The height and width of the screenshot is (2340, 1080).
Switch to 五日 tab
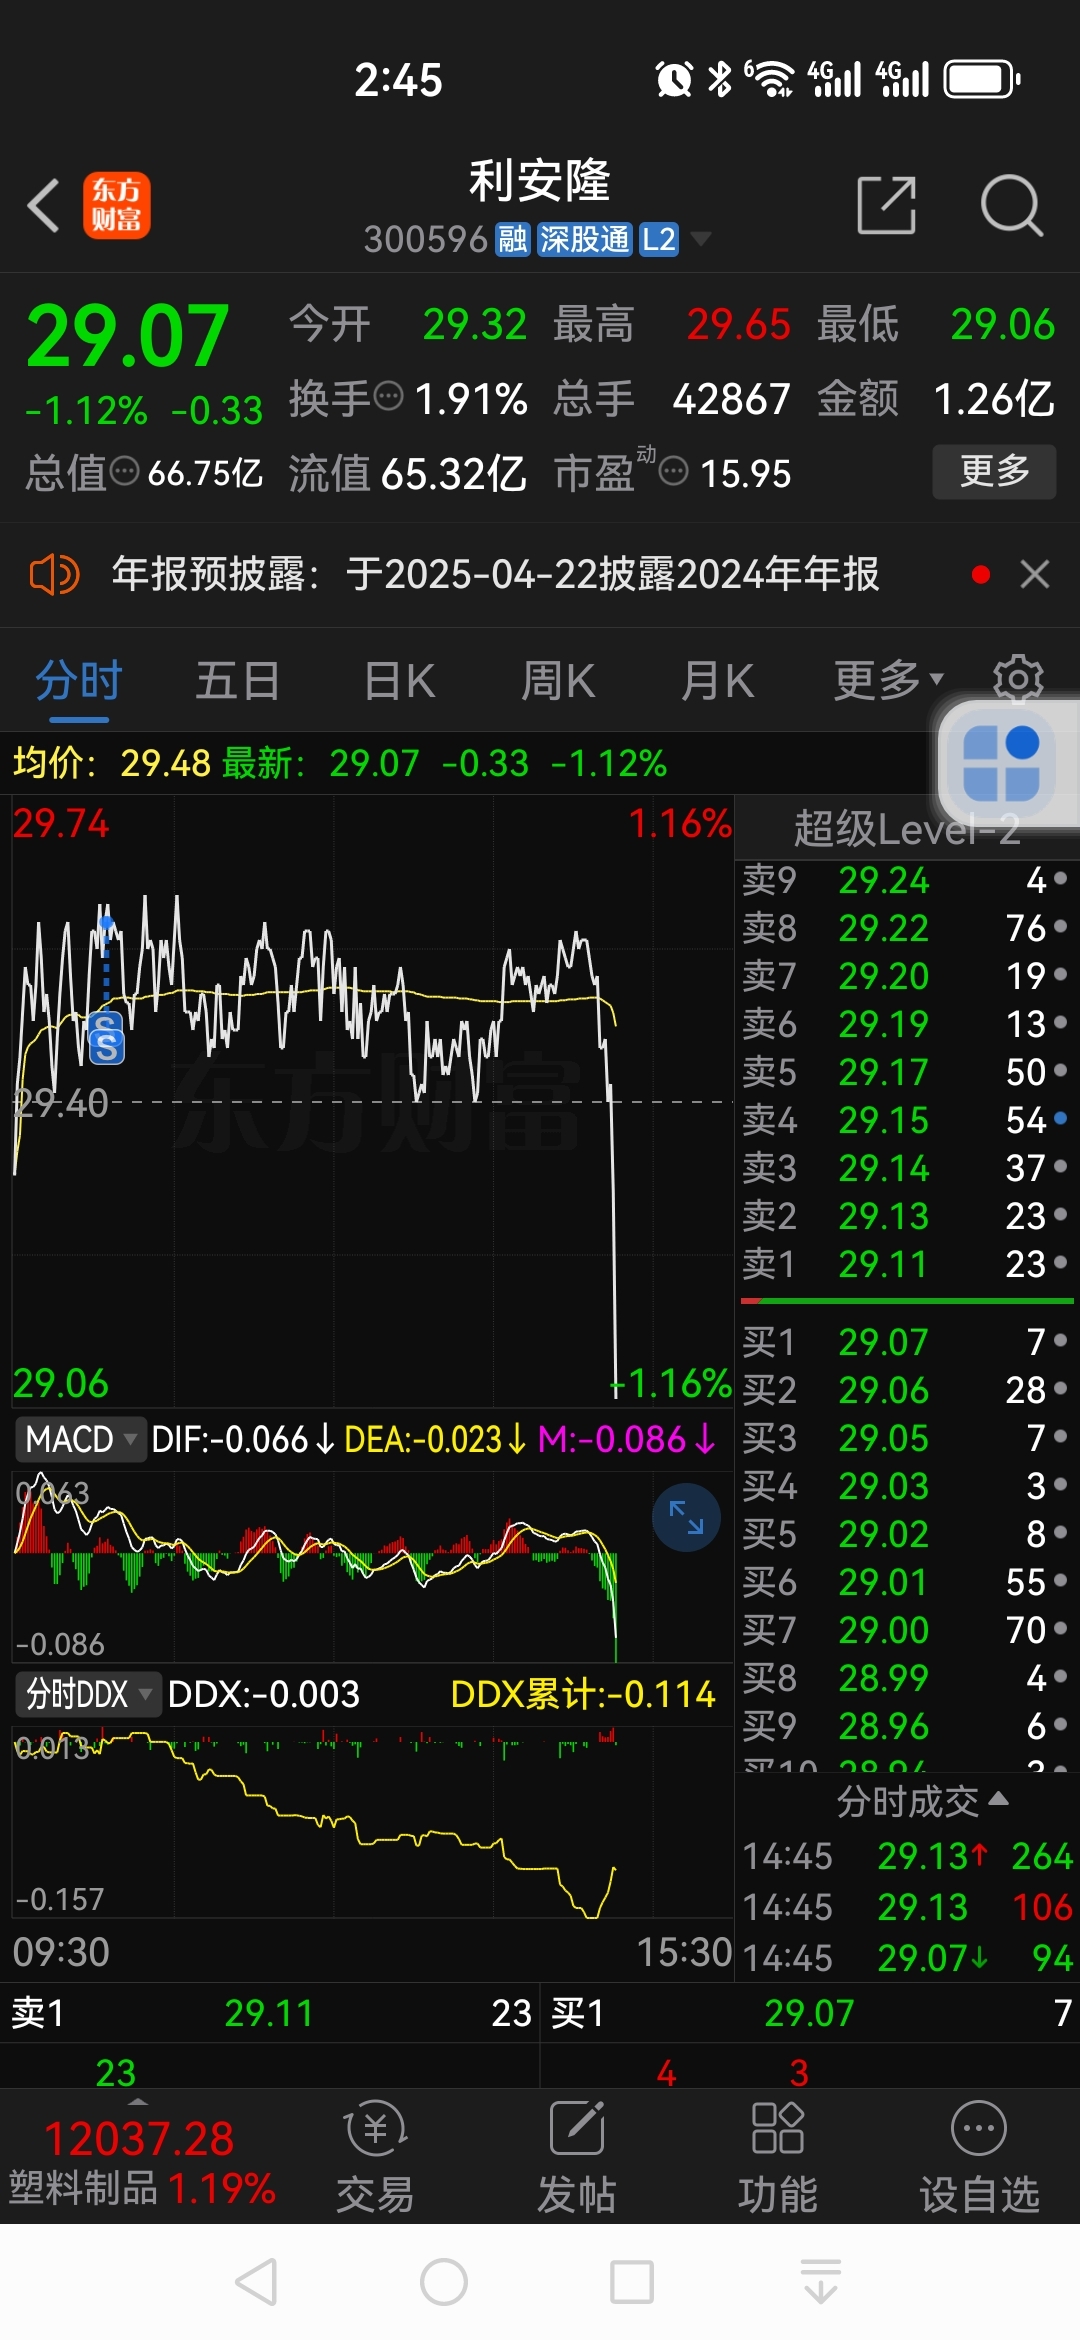tap(237, 681)
